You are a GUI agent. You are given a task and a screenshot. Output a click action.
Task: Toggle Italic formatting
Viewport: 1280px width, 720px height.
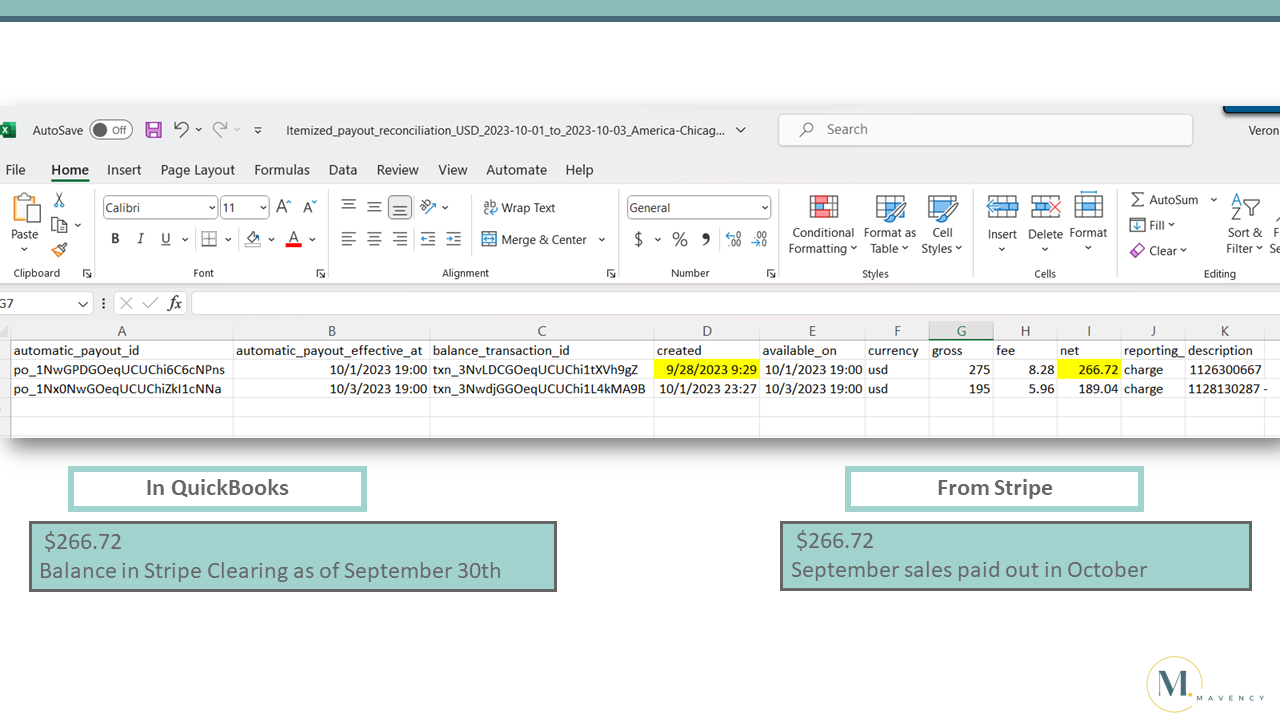pos(140,239)
